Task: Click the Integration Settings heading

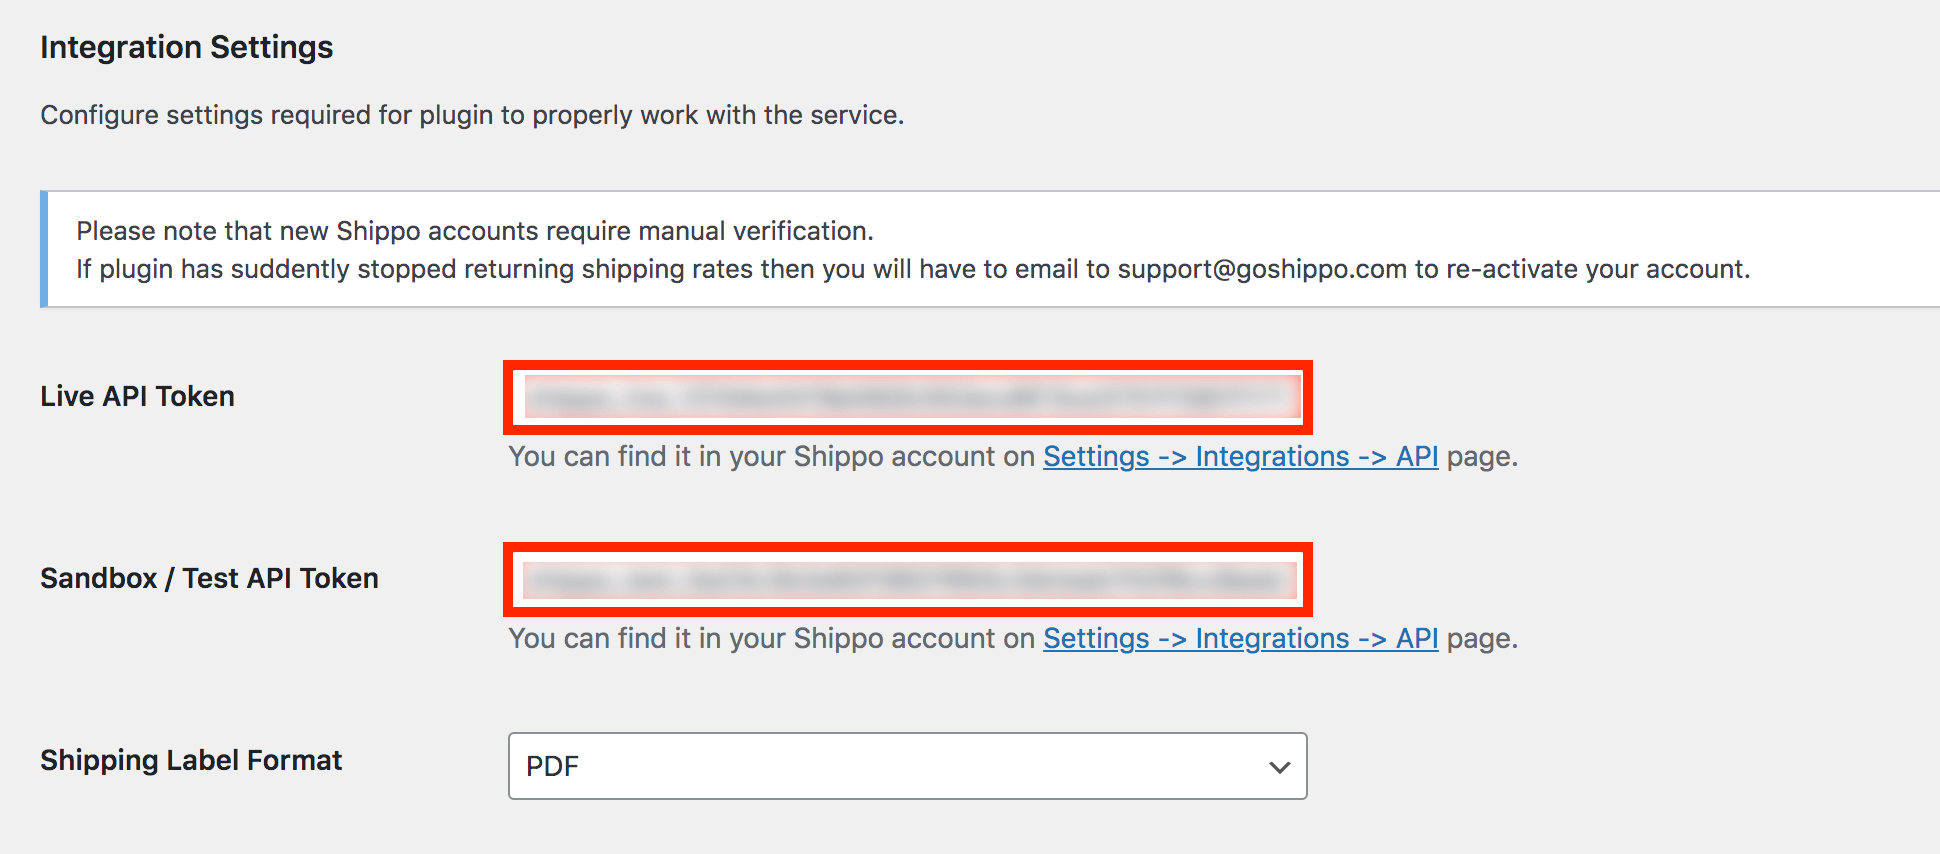Action: [x=186, y=46]
